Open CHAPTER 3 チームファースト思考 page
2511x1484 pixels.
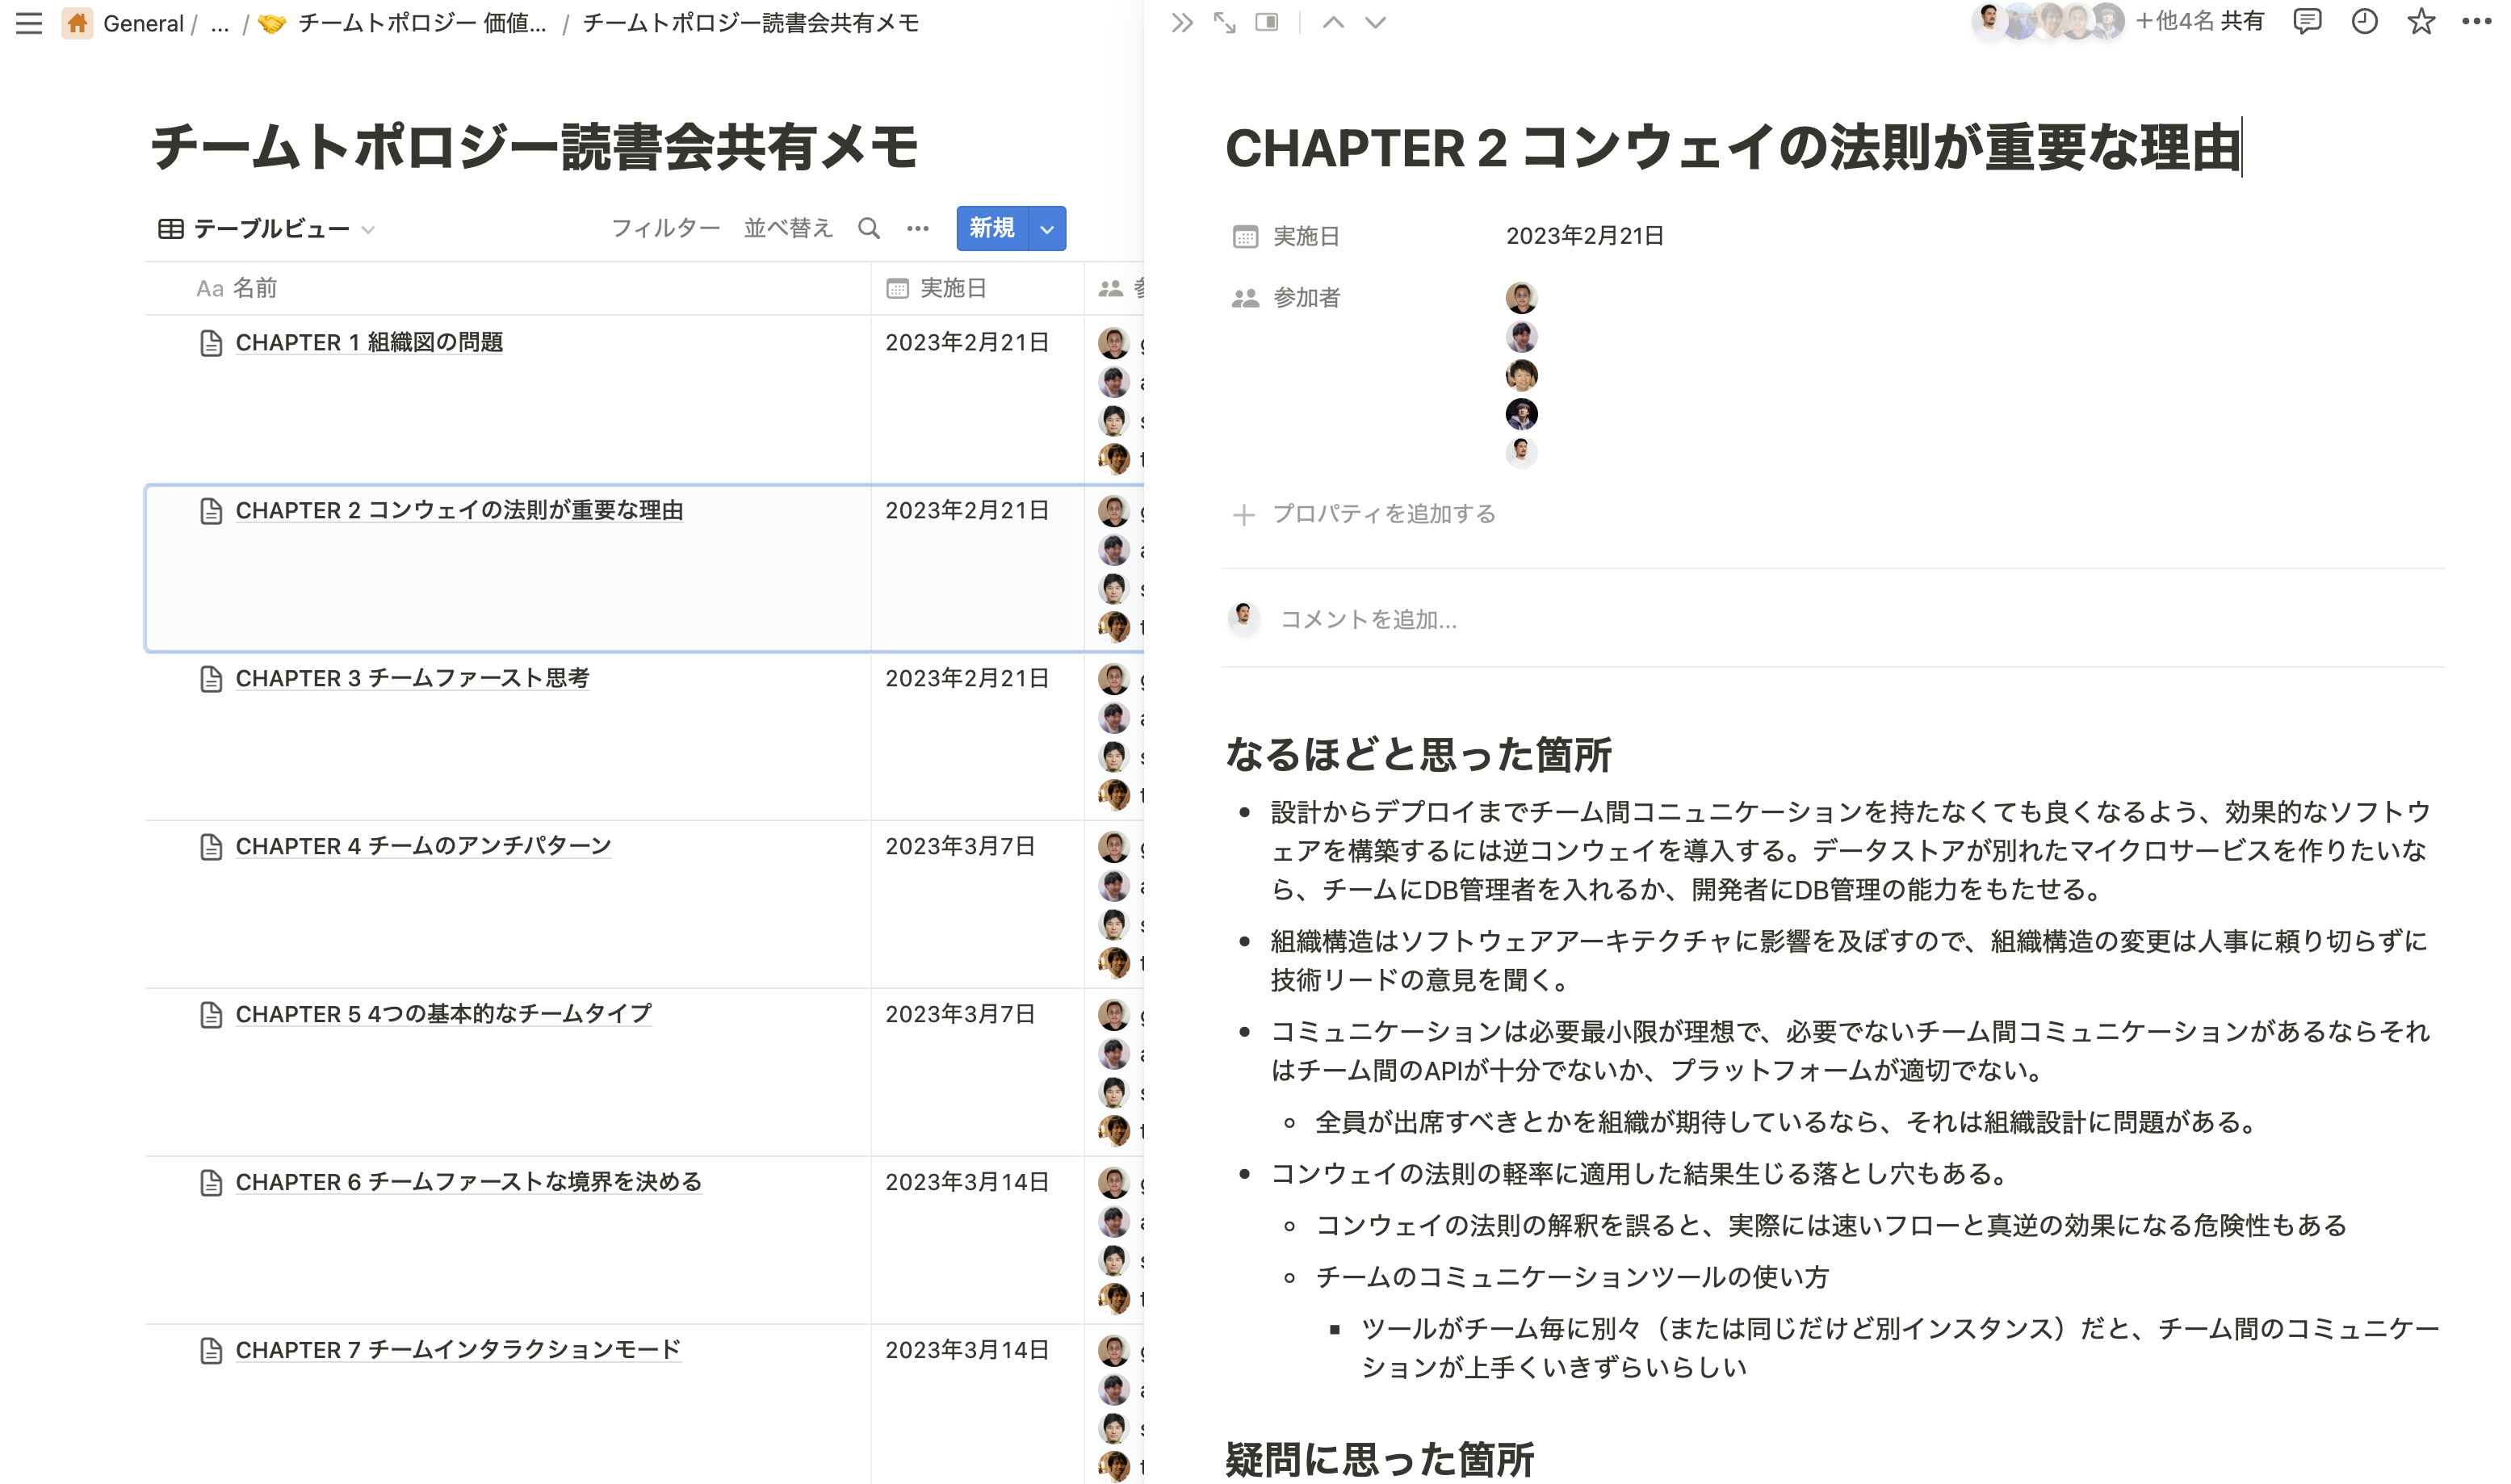pos(413,679)
